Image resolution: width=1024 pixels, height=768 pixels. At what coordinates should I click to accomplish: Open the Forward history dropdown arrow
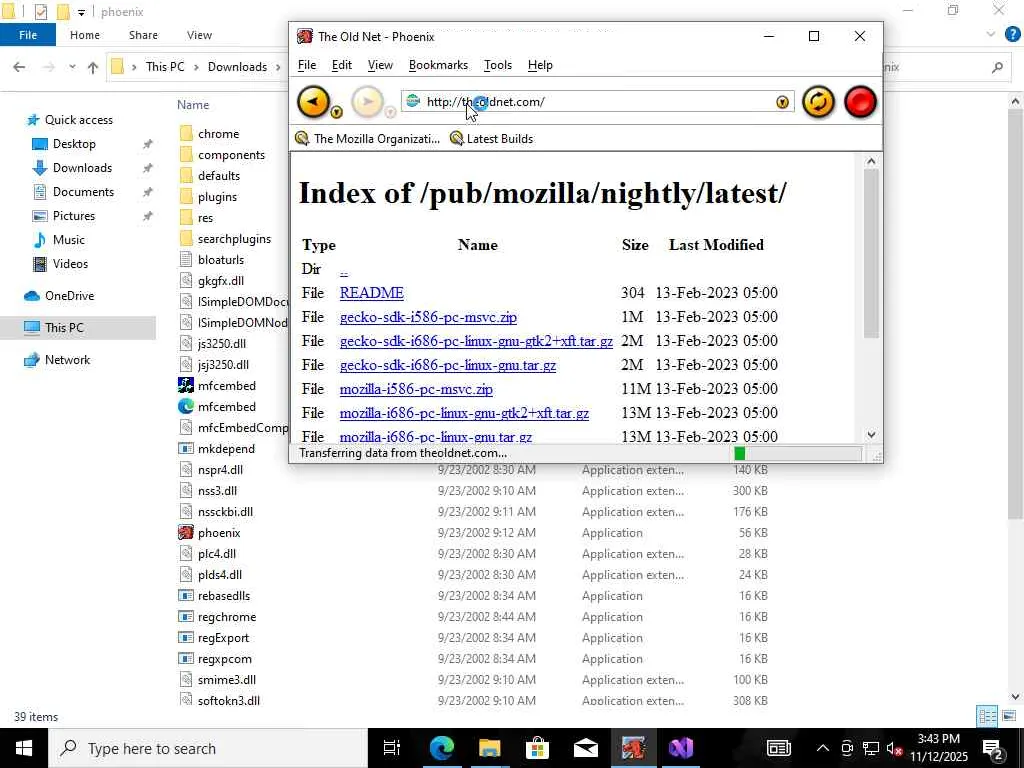[x=390, y=112]
